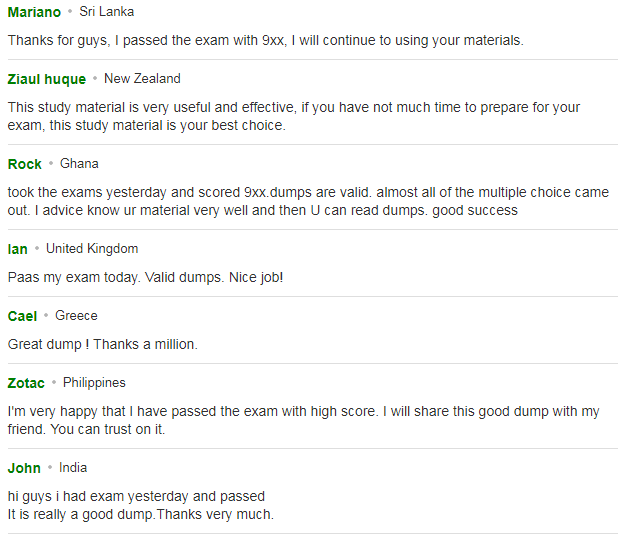Click the United Kingdom country label
Screen dimensions: 625x537
click(92, 248)
